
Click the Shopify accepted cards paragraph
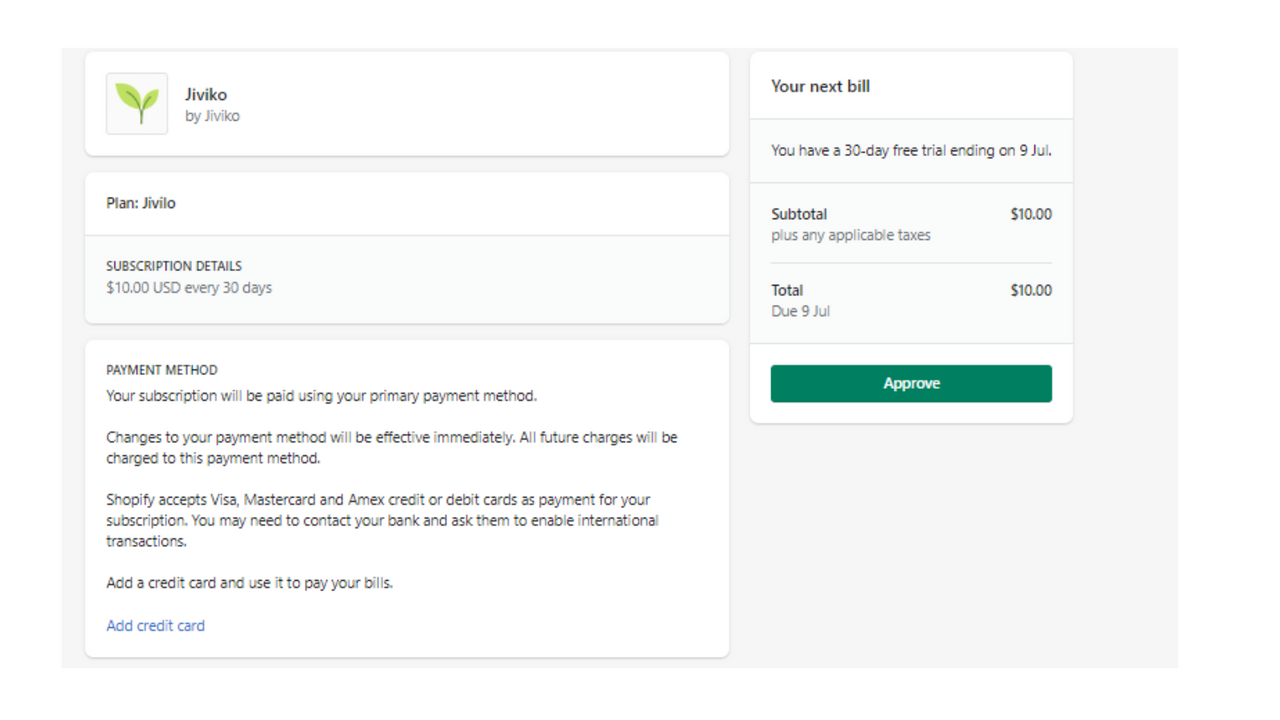click(x=382, y=520)
